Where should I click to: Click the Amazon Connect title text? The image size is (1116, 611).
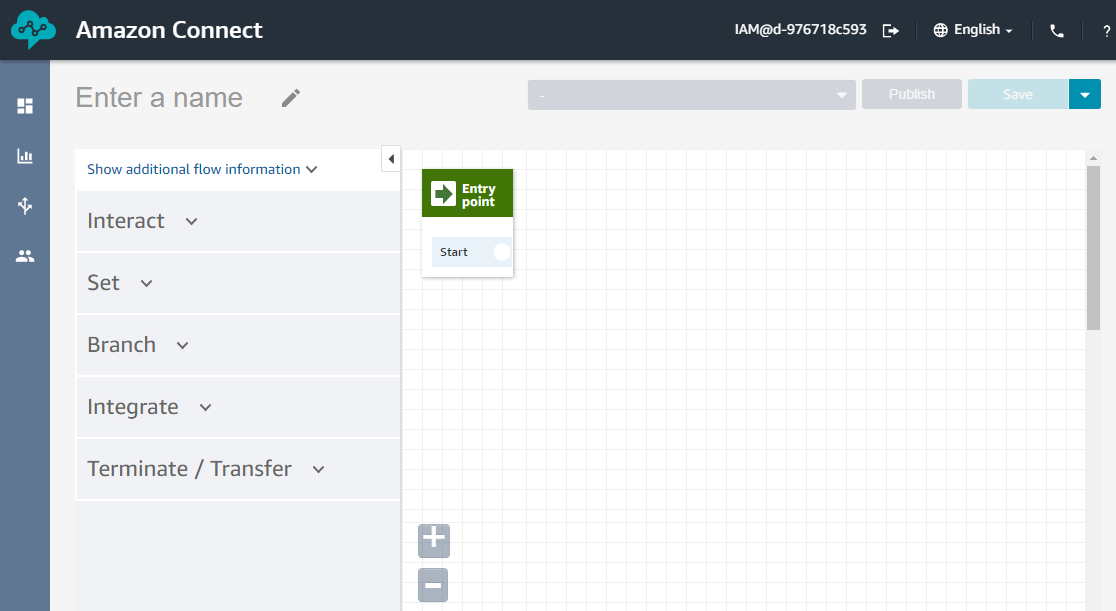point(169,30)
